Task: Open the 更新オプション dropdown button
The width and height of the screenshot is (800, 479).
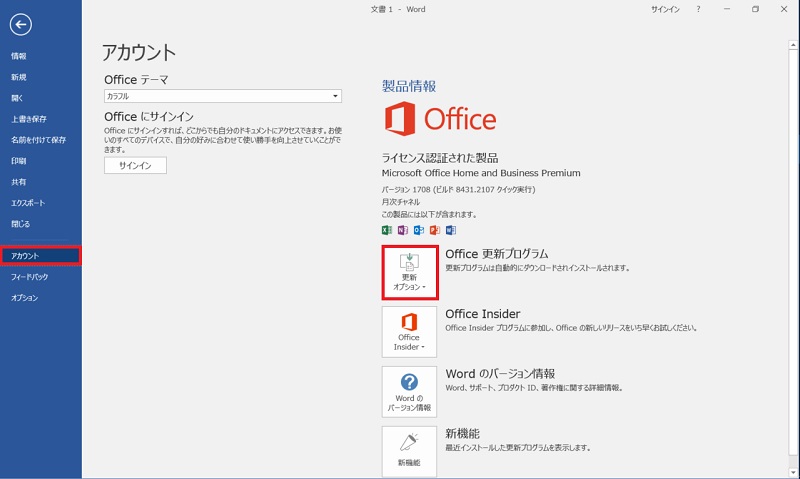Action: [410, 272]
